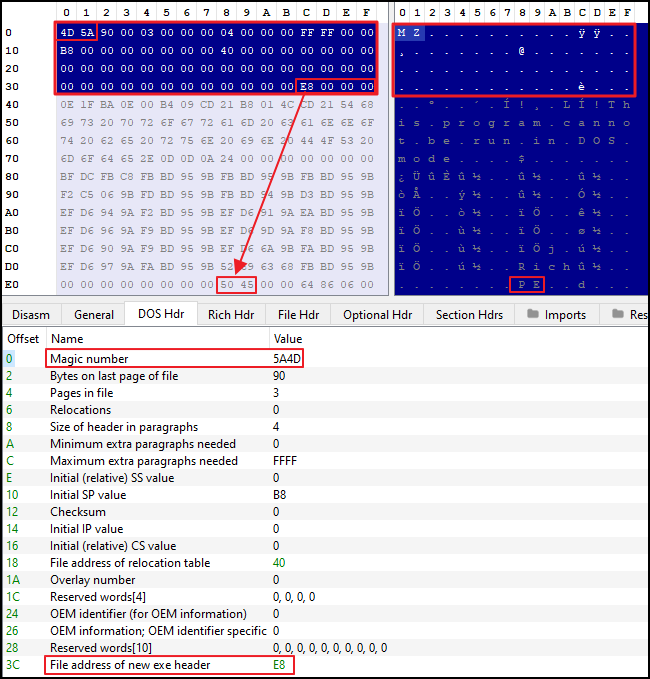Go to the File Hdr tab
The image size is (650, 679).
click(x=299, y=315)
